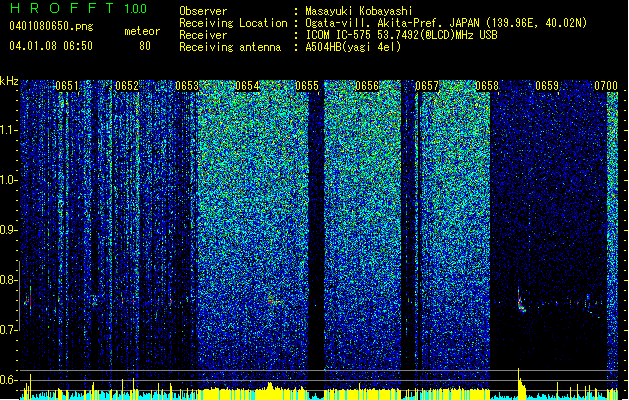Click the Receiving Location label
Image resolution: width=629 pixels, height=400 pixels.
pos(233,23)
